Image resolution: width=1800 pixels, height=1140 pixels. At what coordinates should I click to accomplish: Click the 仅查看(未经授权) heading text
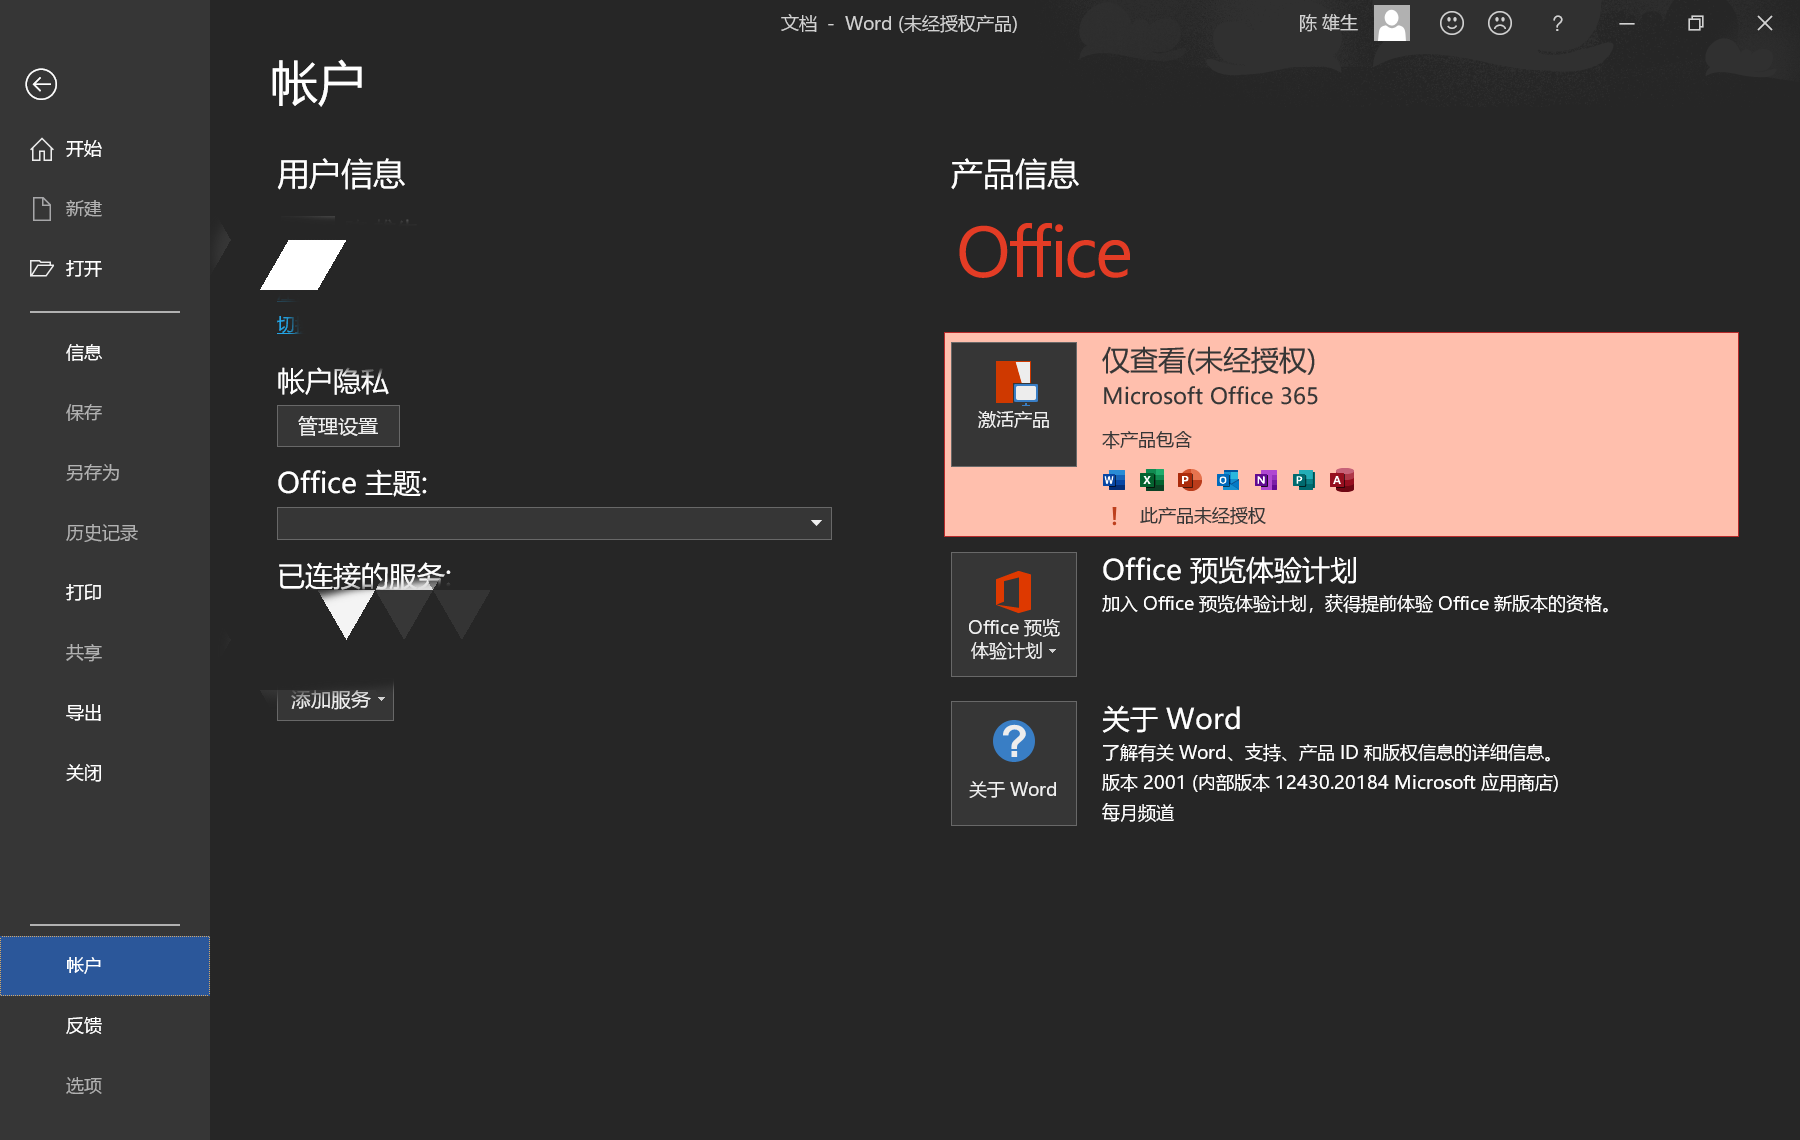[1208, 360]
